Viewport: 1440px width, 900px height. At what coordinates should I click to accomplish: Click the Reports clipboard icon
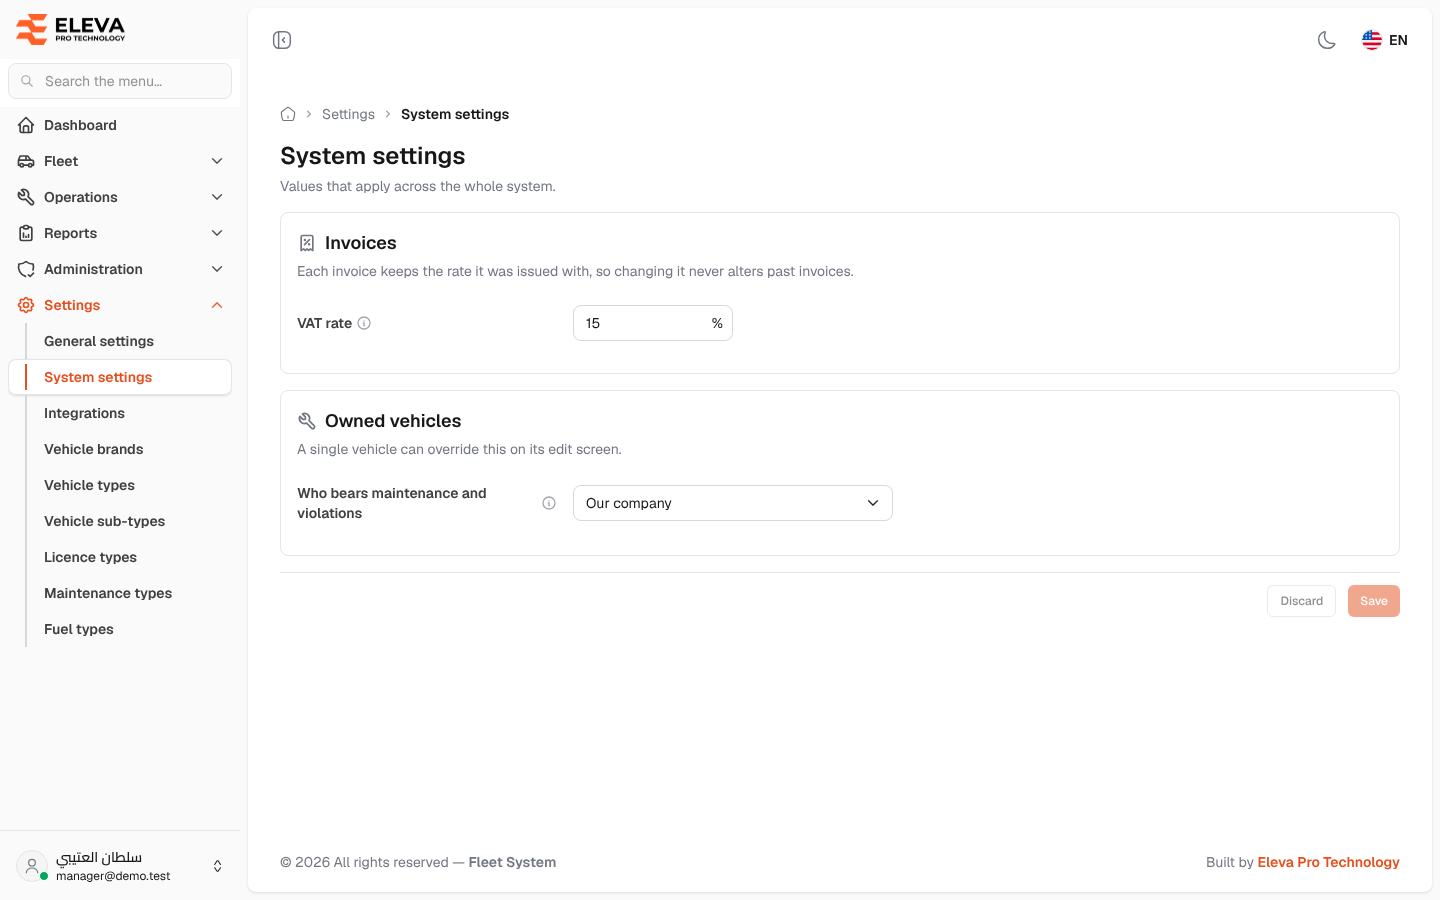(x=26, y=233)
